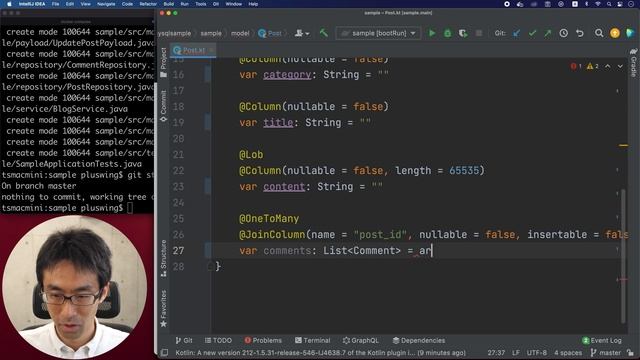Change 4 spaces indent setting

(x=568, y=353)
